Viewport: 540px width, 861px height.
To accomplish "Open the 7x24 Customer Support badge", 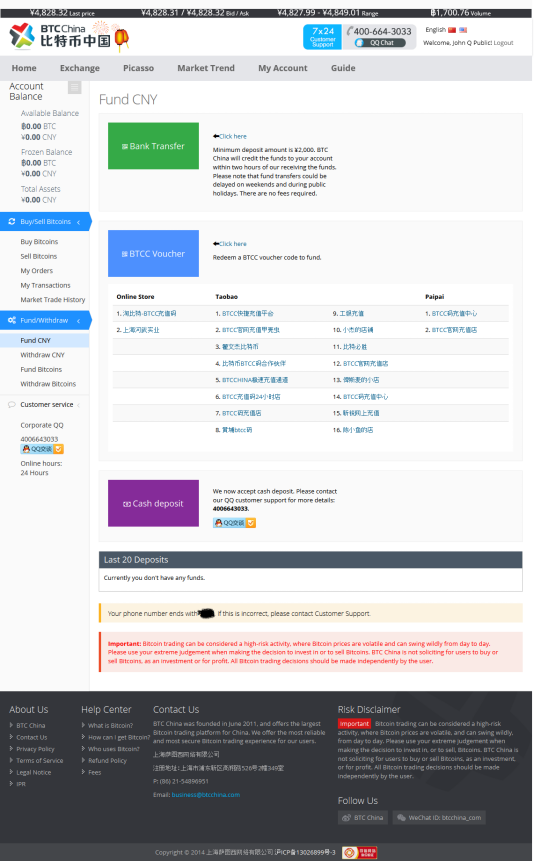I will coord(322,37).
